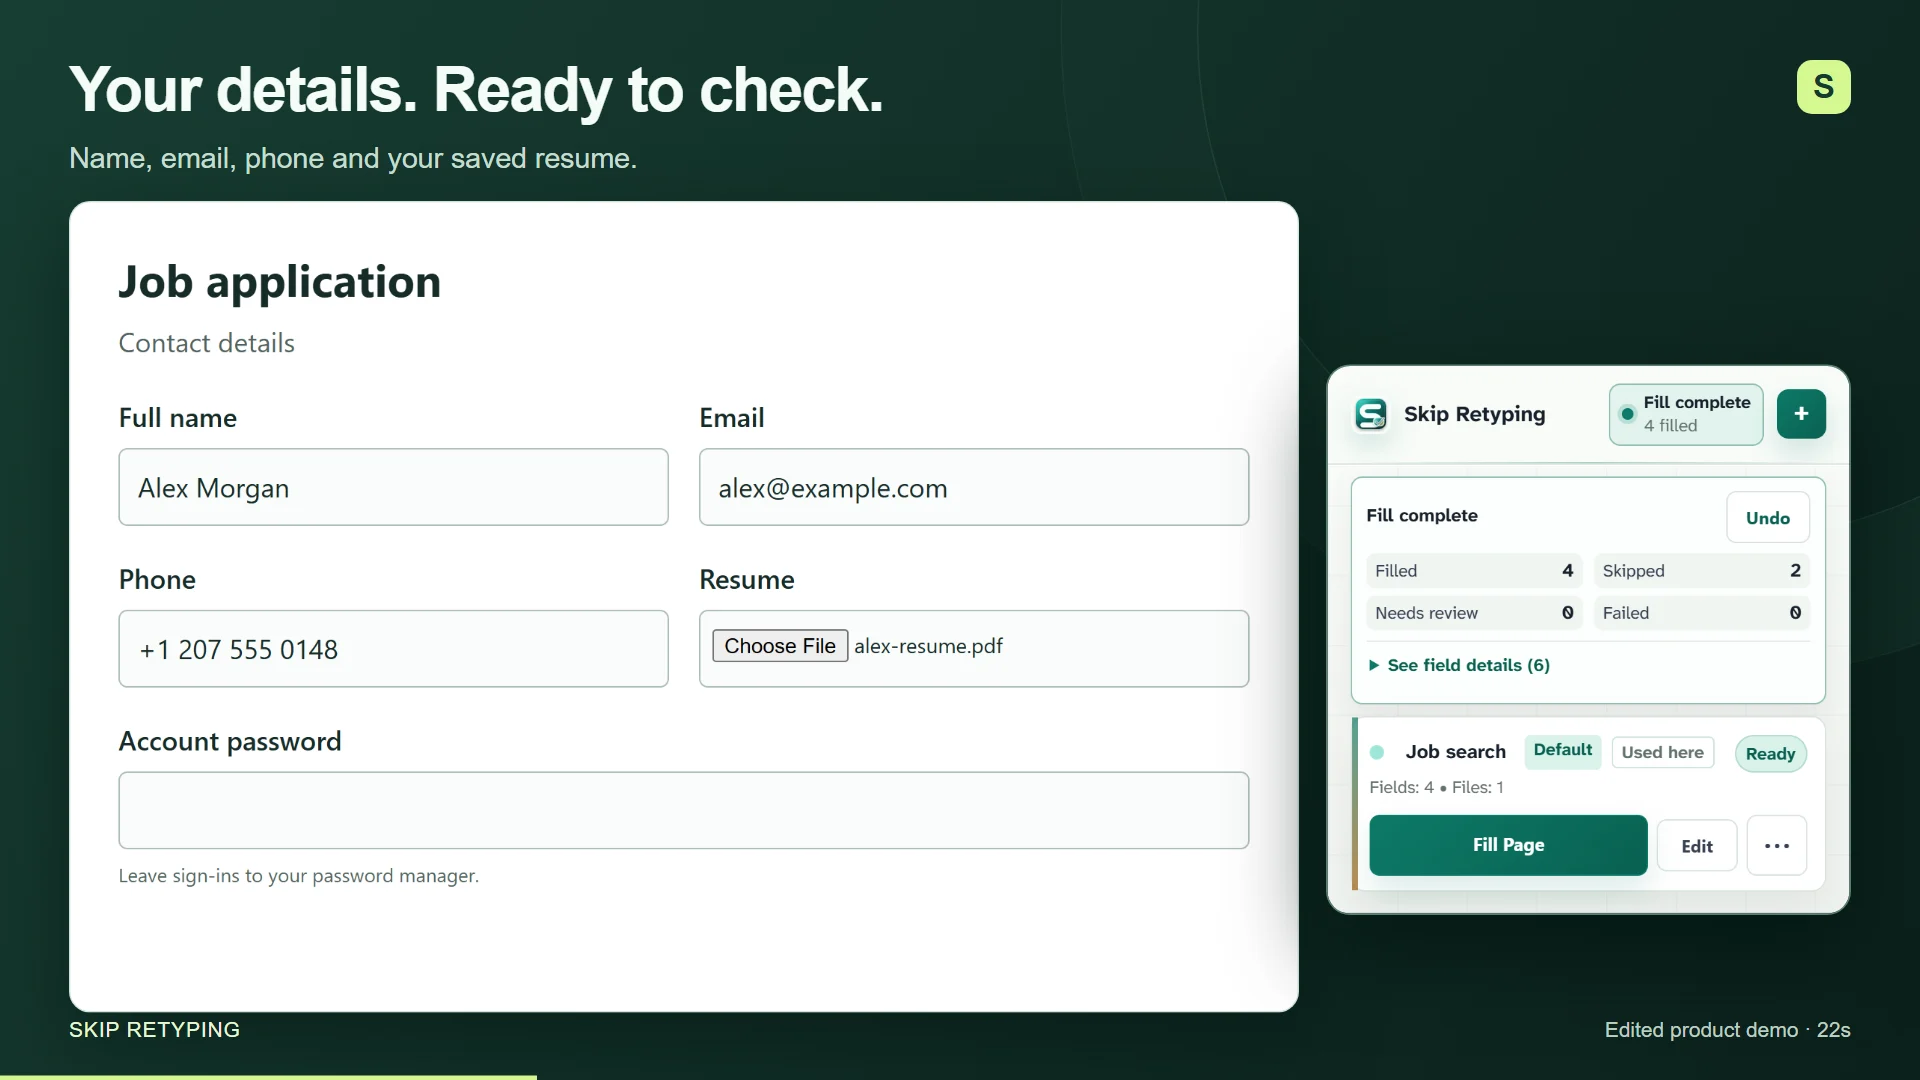This screenshot has width=1920, height=1080.
Task: Click the green plus add button
Action: pos(1801,414)
